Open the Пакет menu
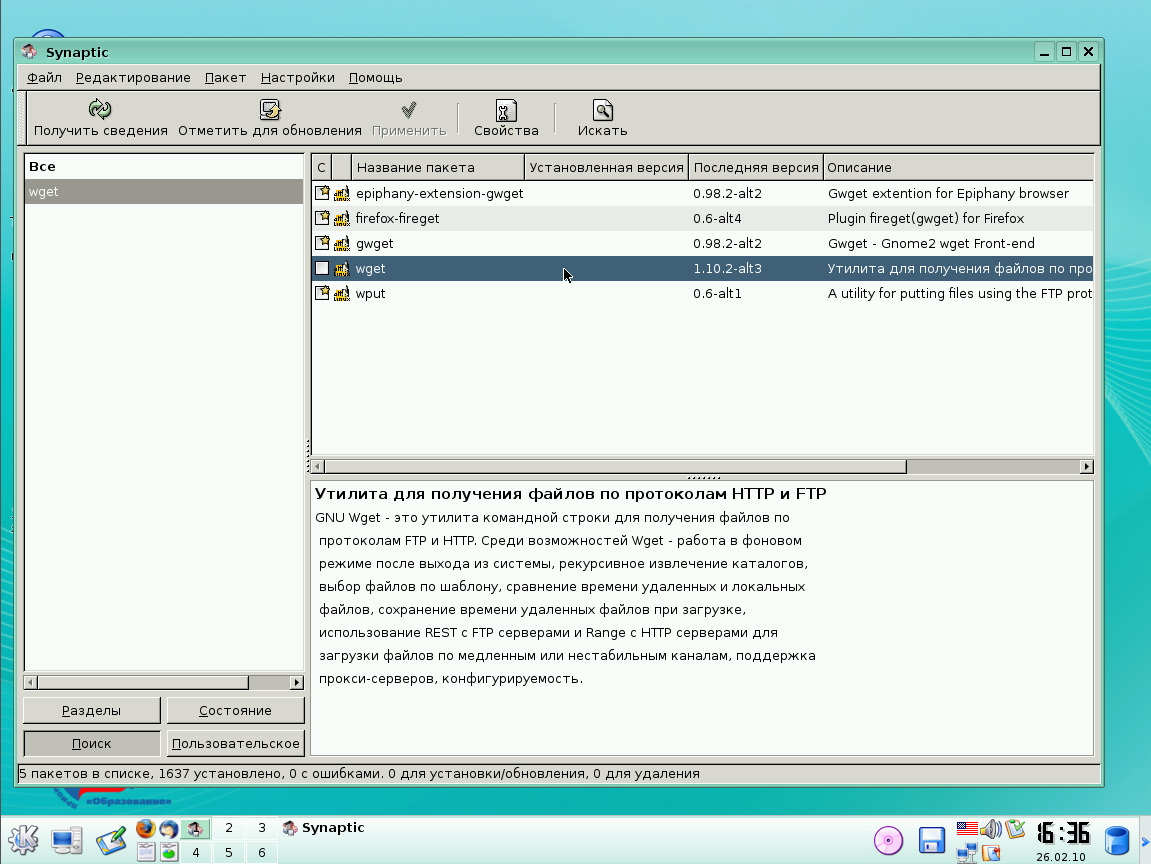The height and width of the screenshot is (864, 1151). click(225, 78)
